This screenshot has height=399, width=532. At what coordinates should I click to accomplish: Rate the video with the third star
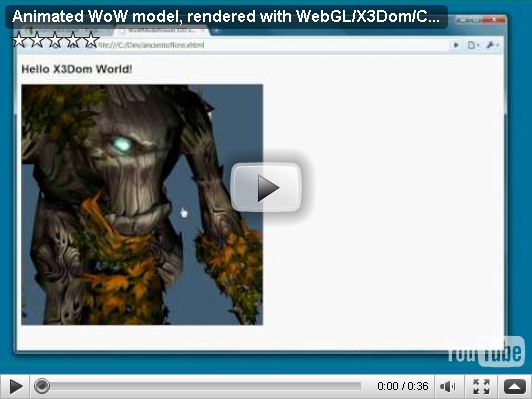(x=55, y=40)
